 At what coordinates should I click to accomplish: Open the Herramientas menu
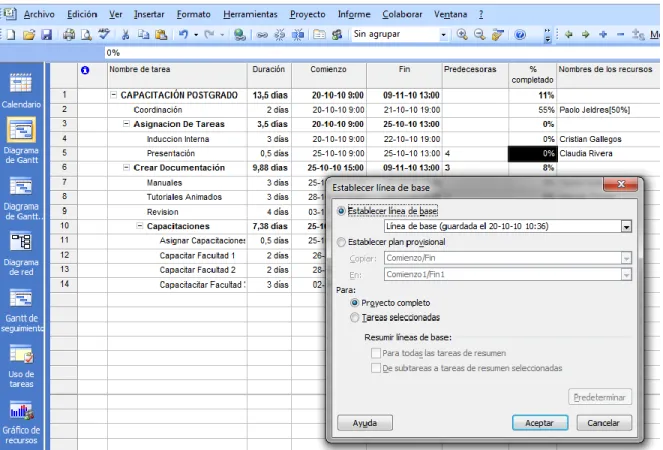(250, 14)
